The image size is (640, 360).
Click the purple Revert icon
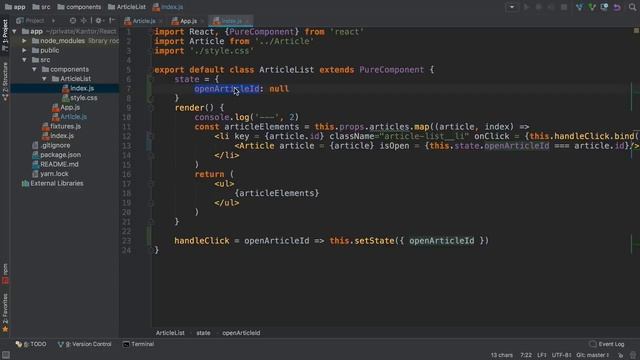point(617,7)
